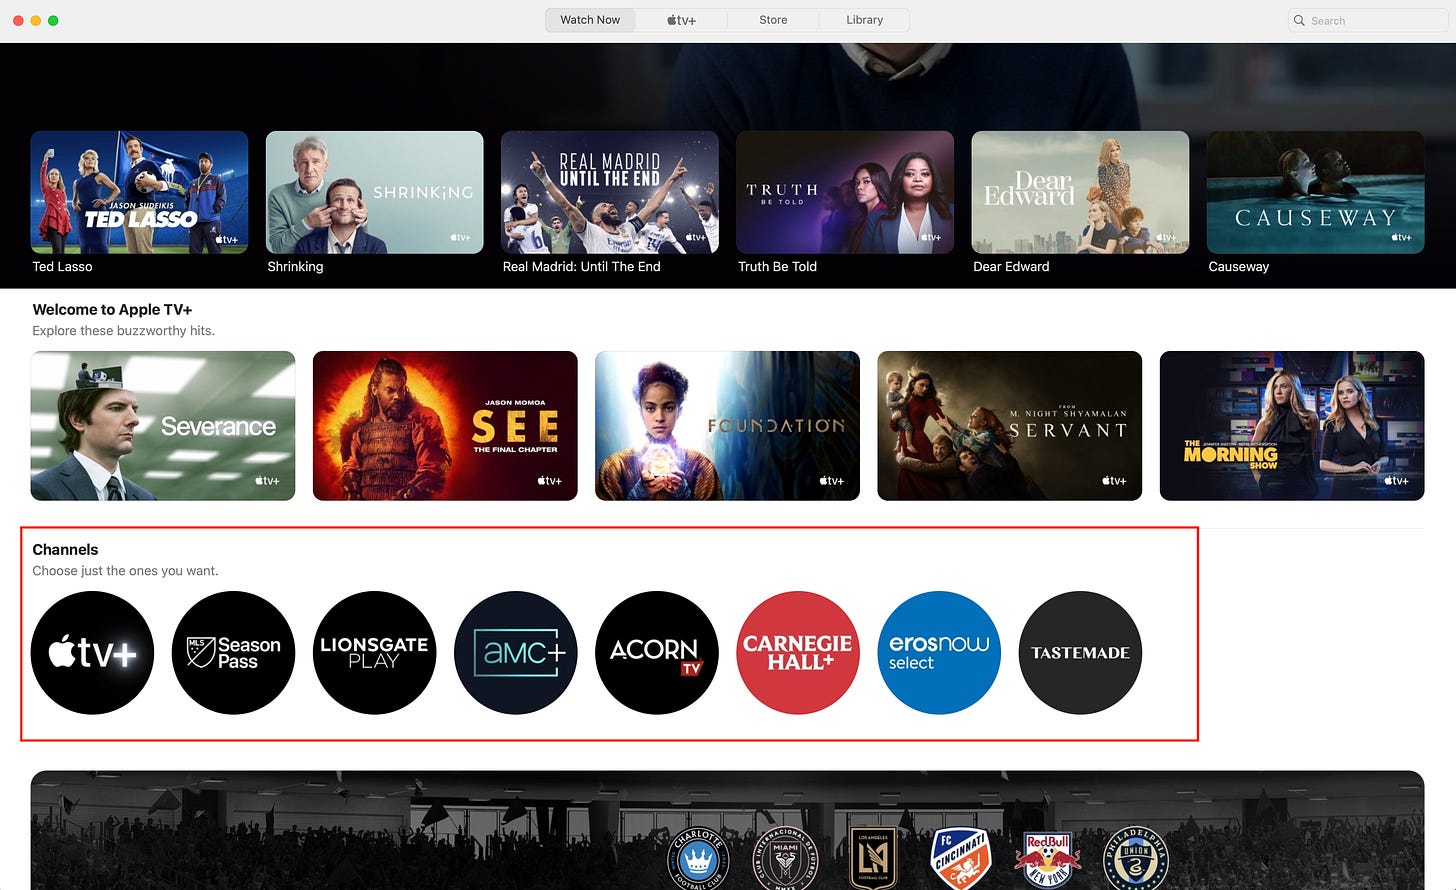Screen dimensions: 1456x890
Task: Click the Truth Be Told caption
Action: (777, 267)
